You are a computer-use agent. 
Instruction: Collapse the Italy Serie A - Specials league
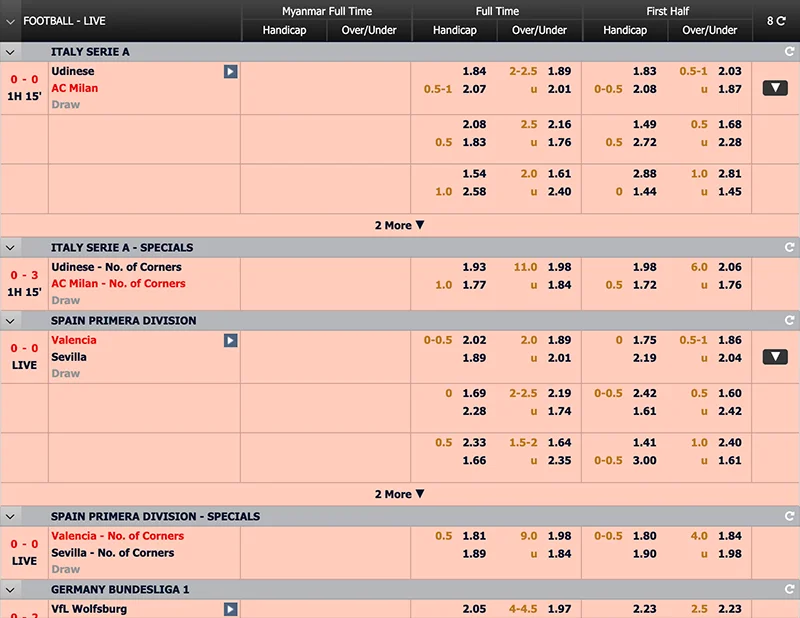(10, 248)
